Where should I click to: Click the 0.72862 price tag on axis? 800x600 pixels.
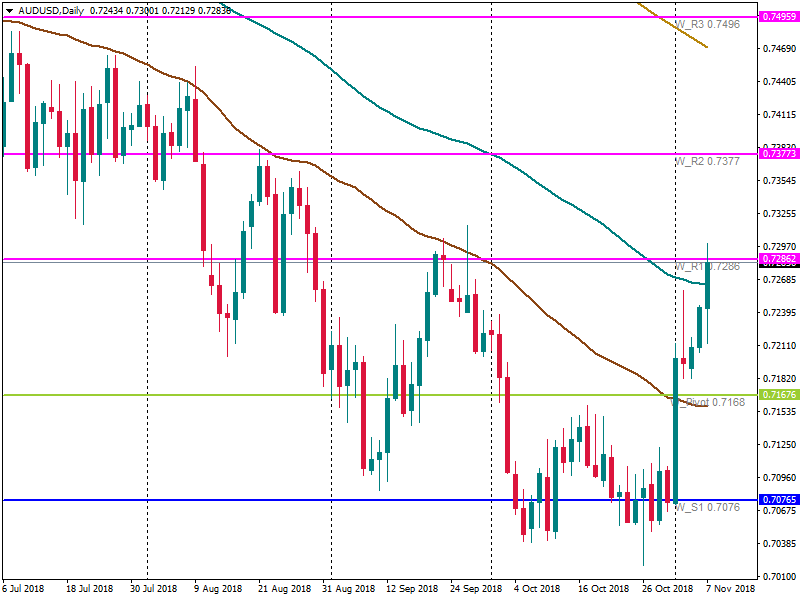coord(778,259)
